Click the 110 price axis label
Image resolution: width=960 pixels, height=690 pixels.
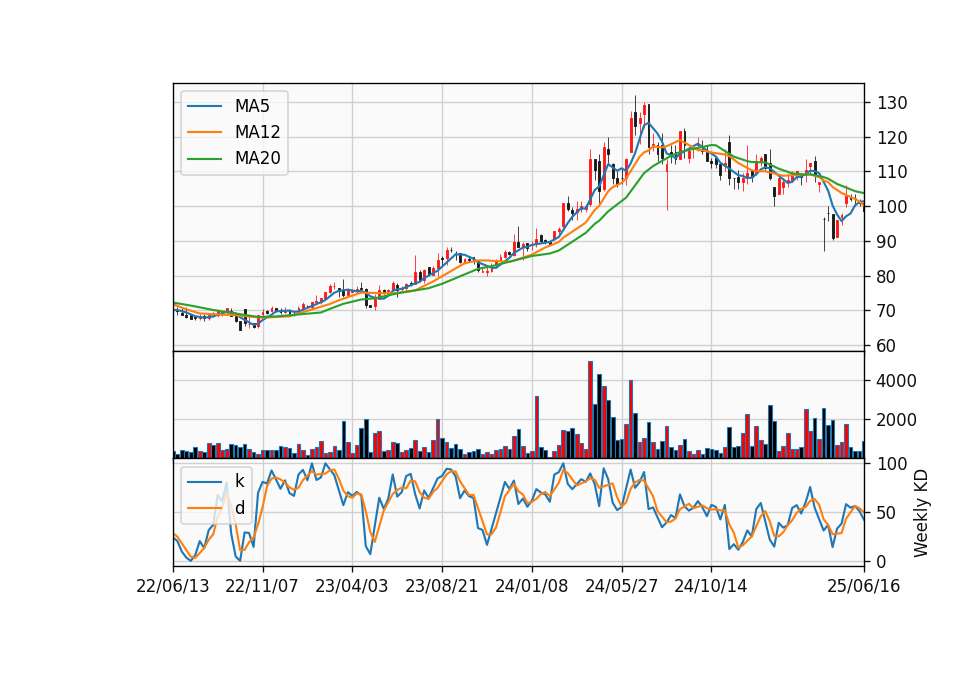(892, 172)
